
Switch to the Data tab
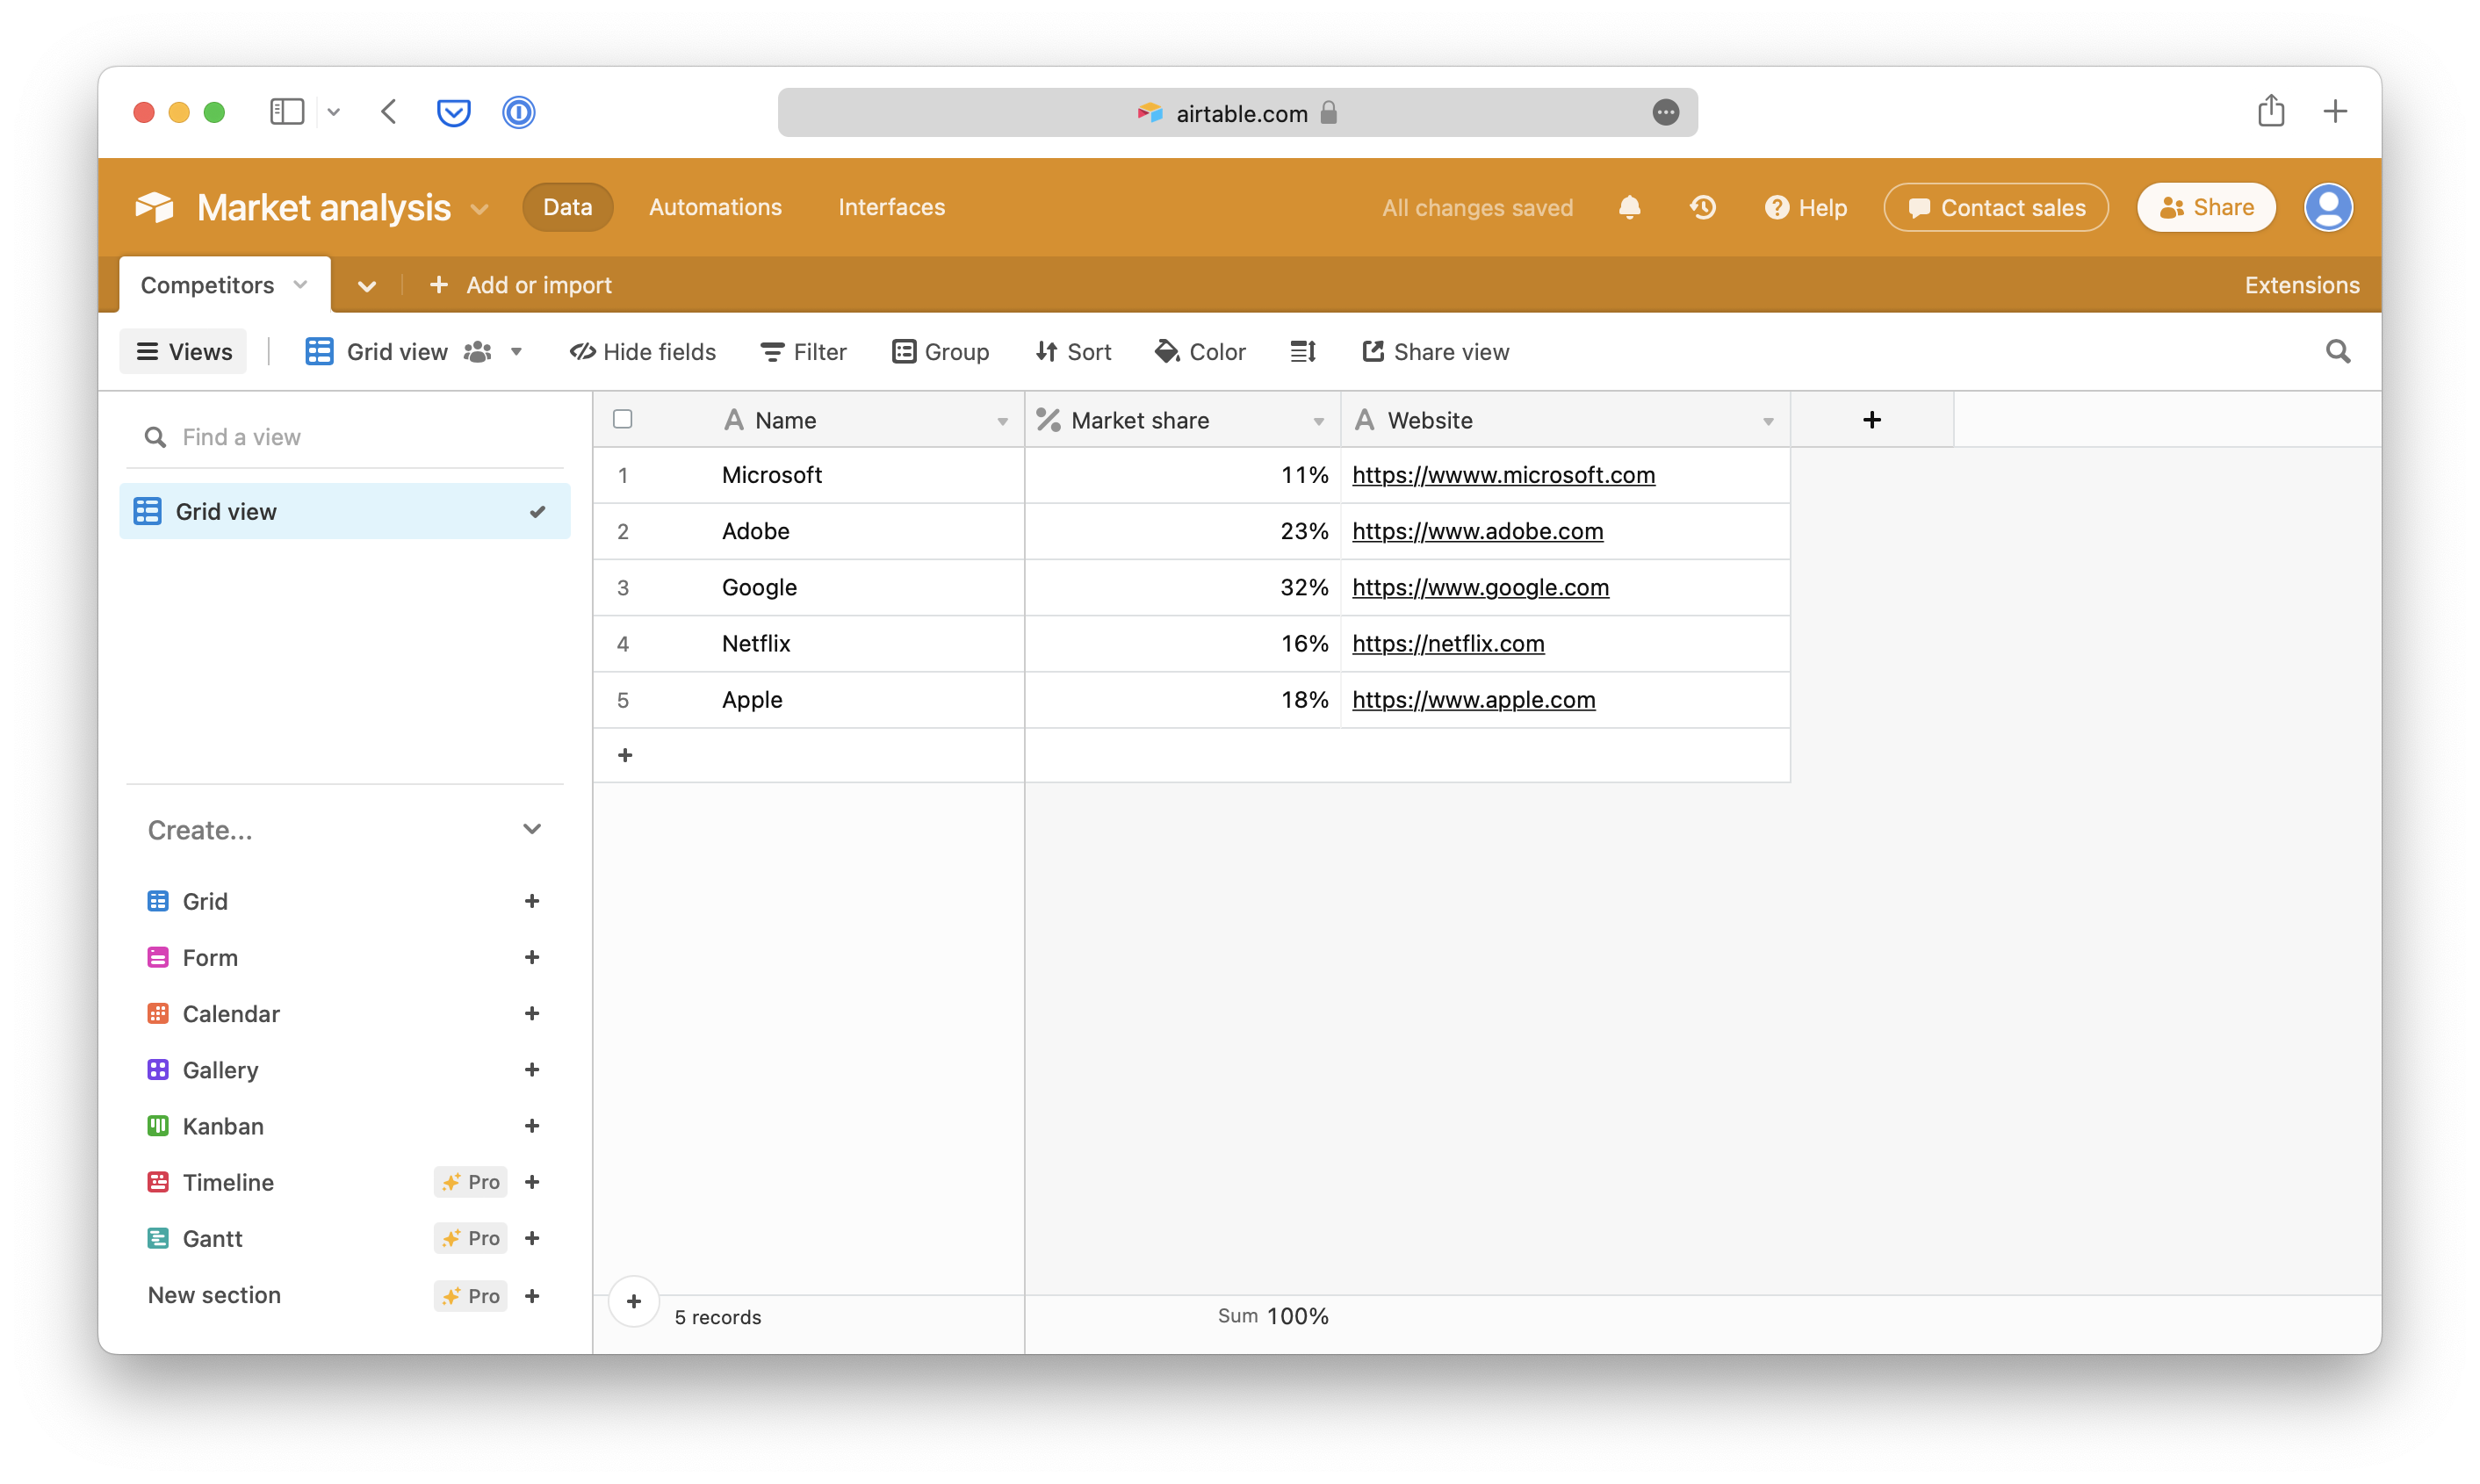tap(567, 207)
